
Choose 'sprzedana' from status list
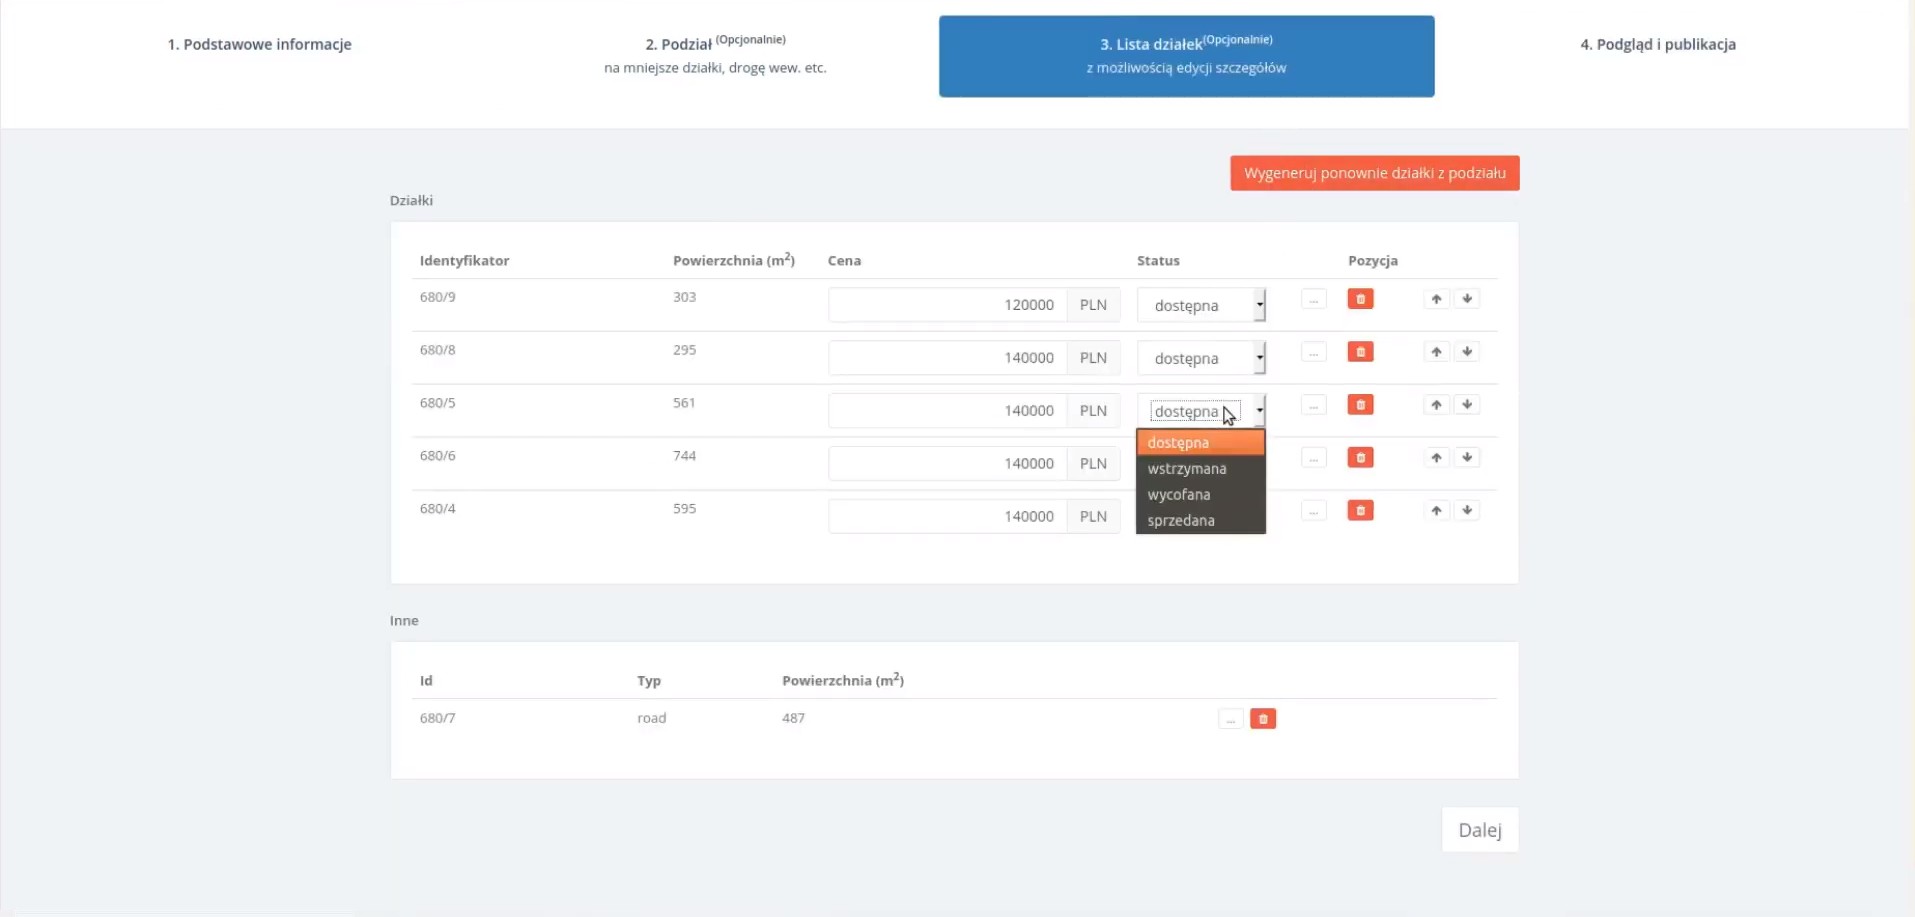pos(1181,521)
